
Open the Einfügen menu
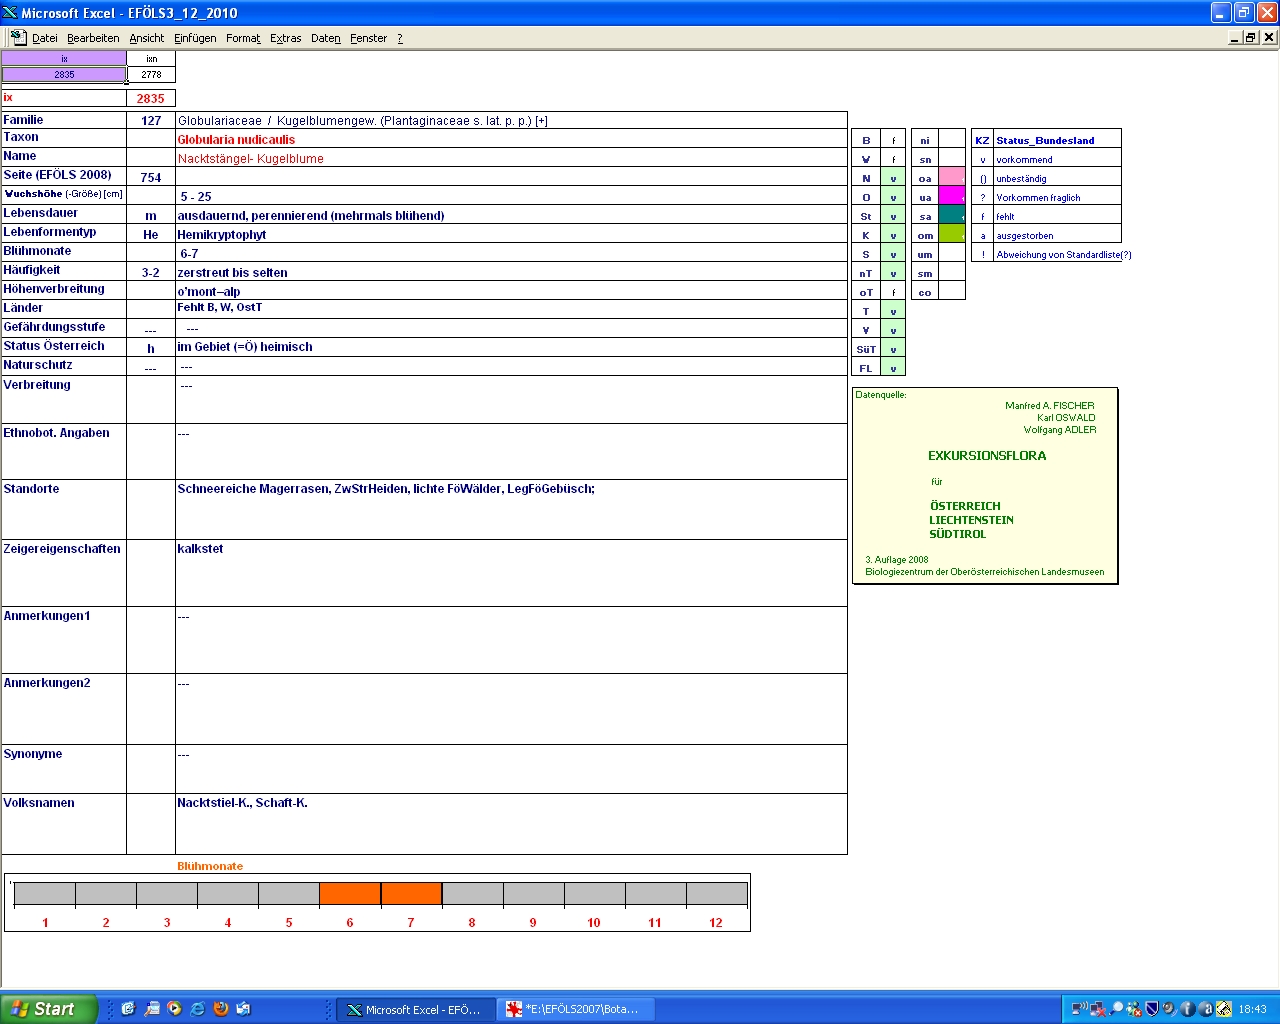(x=195, y=38)
